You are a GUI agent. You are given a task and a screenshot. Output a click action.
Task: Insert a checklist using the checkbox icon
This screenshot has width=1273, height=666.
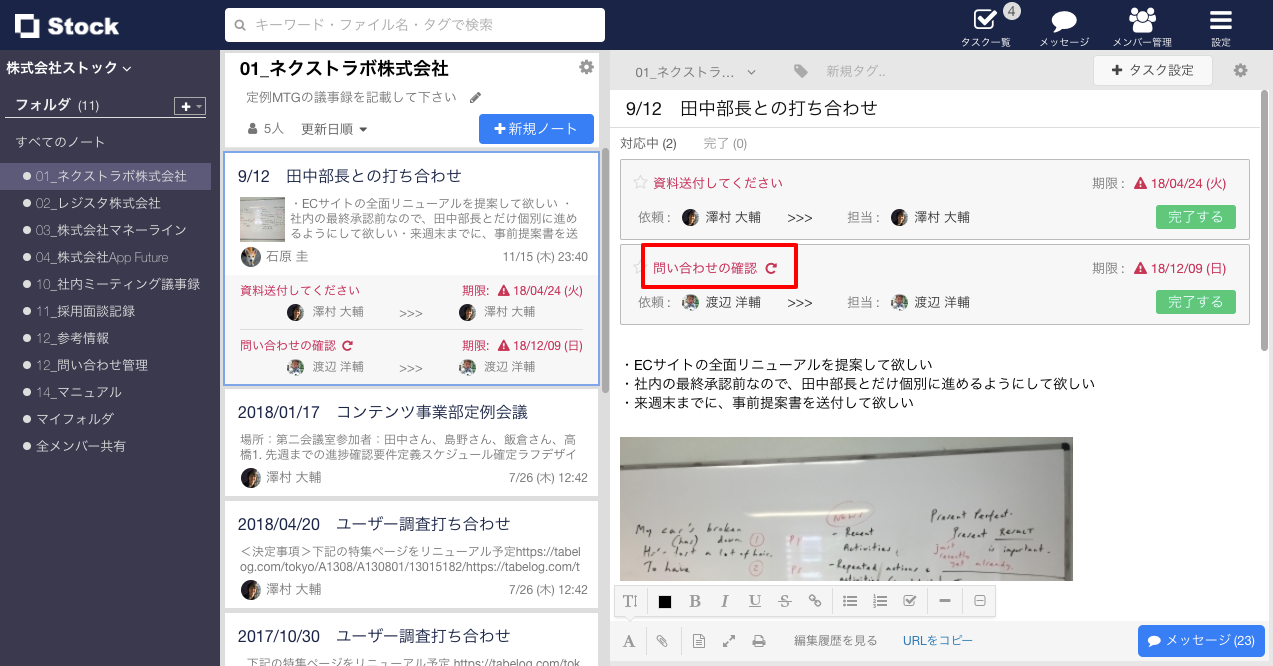click(x=912, y=600)
